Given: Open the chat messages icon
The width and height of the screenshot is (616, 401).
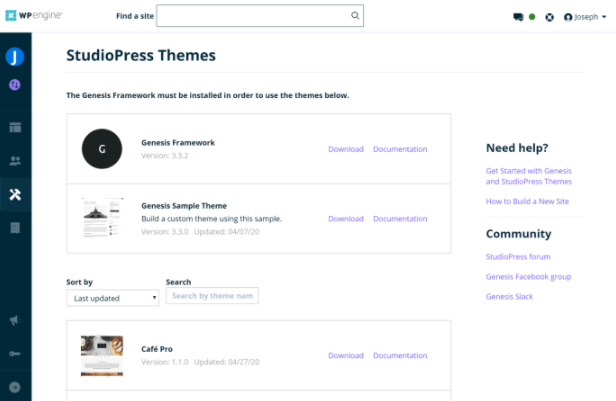Looking at the screenshot, I should tap(518, 17).
